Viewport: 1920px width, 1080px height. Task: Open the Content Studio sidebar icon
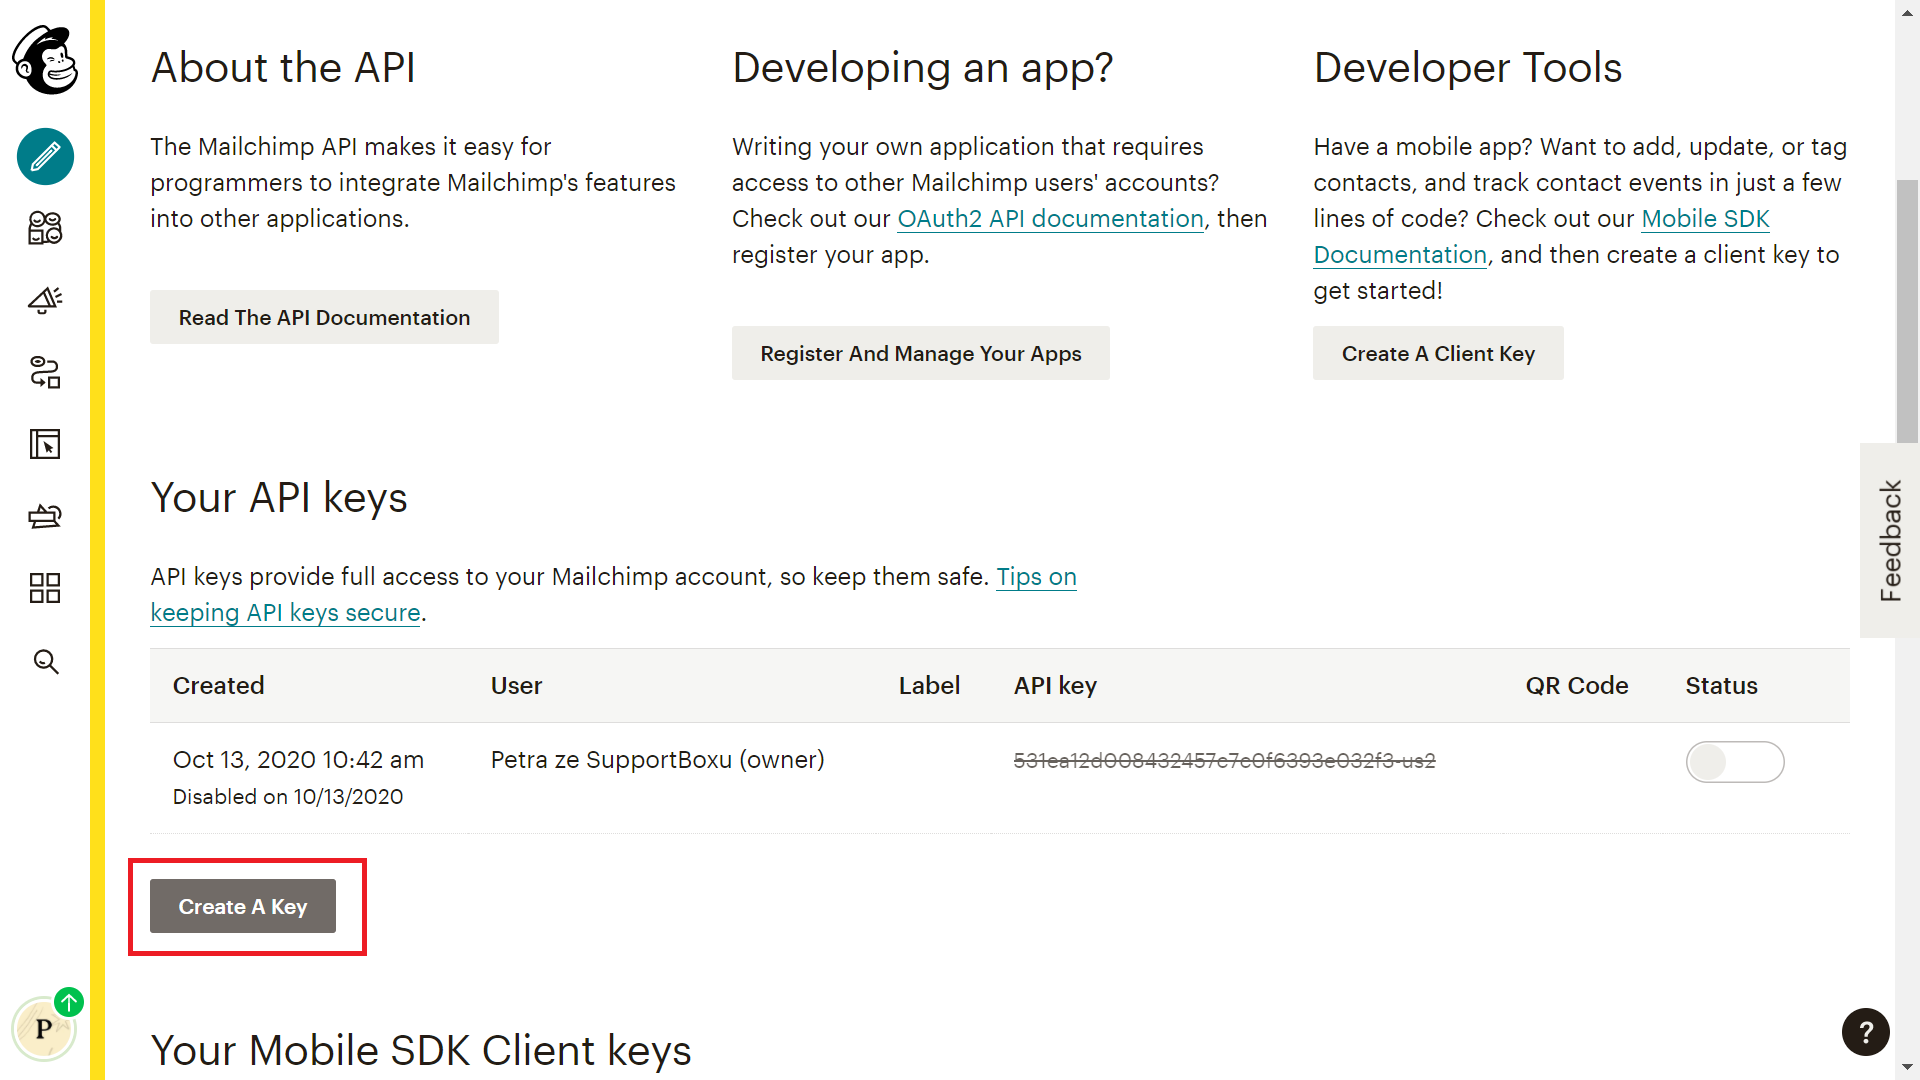coord(45,516)
